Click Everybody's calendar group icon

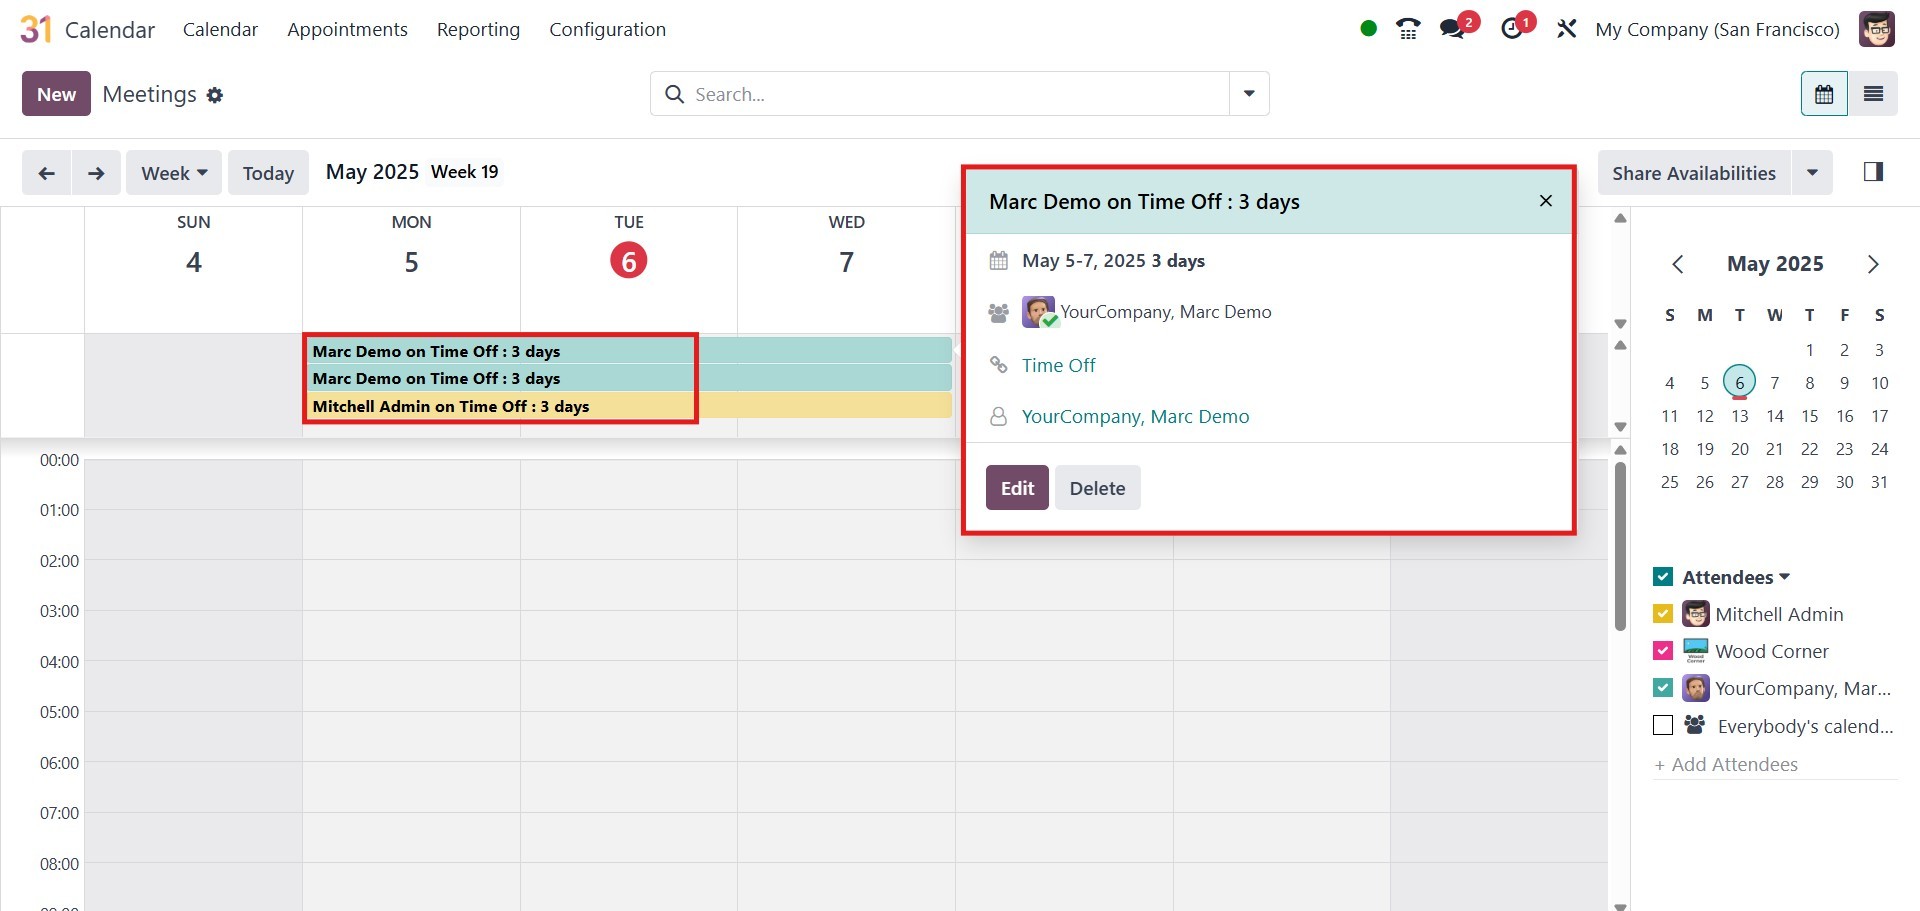tap(1695, 725)
